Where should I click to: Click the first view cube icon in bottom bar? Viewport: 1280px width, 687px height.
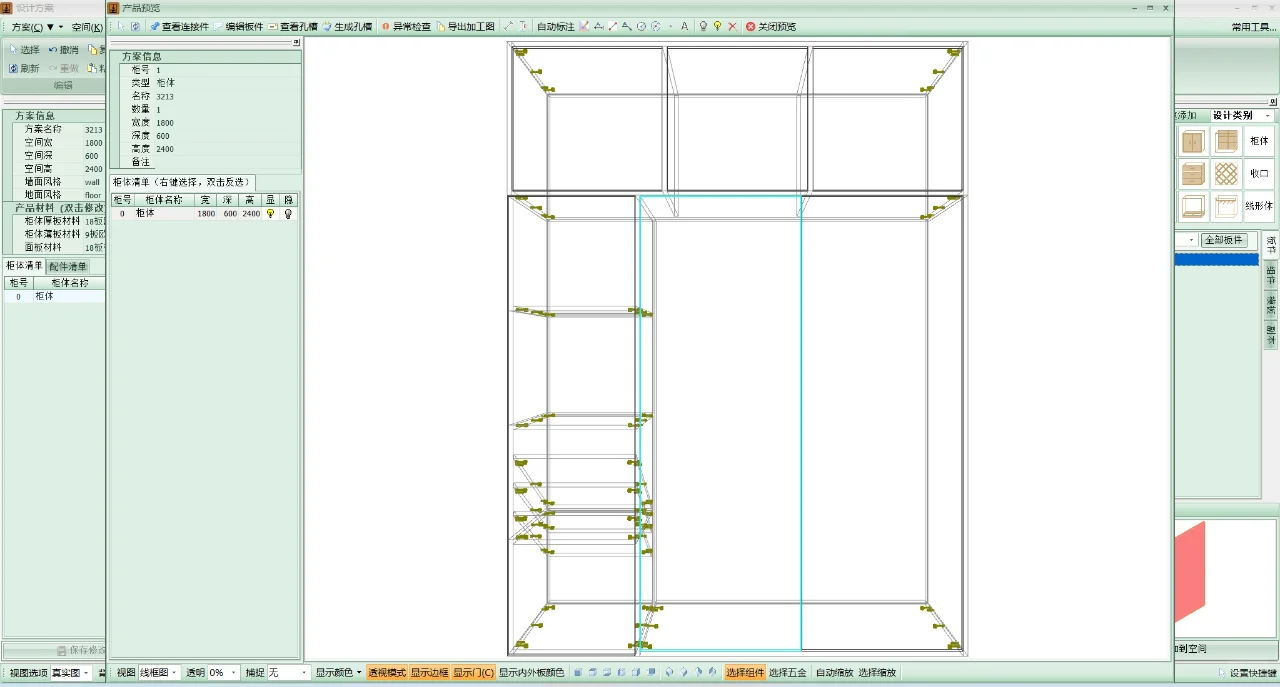tap(578, 673)
